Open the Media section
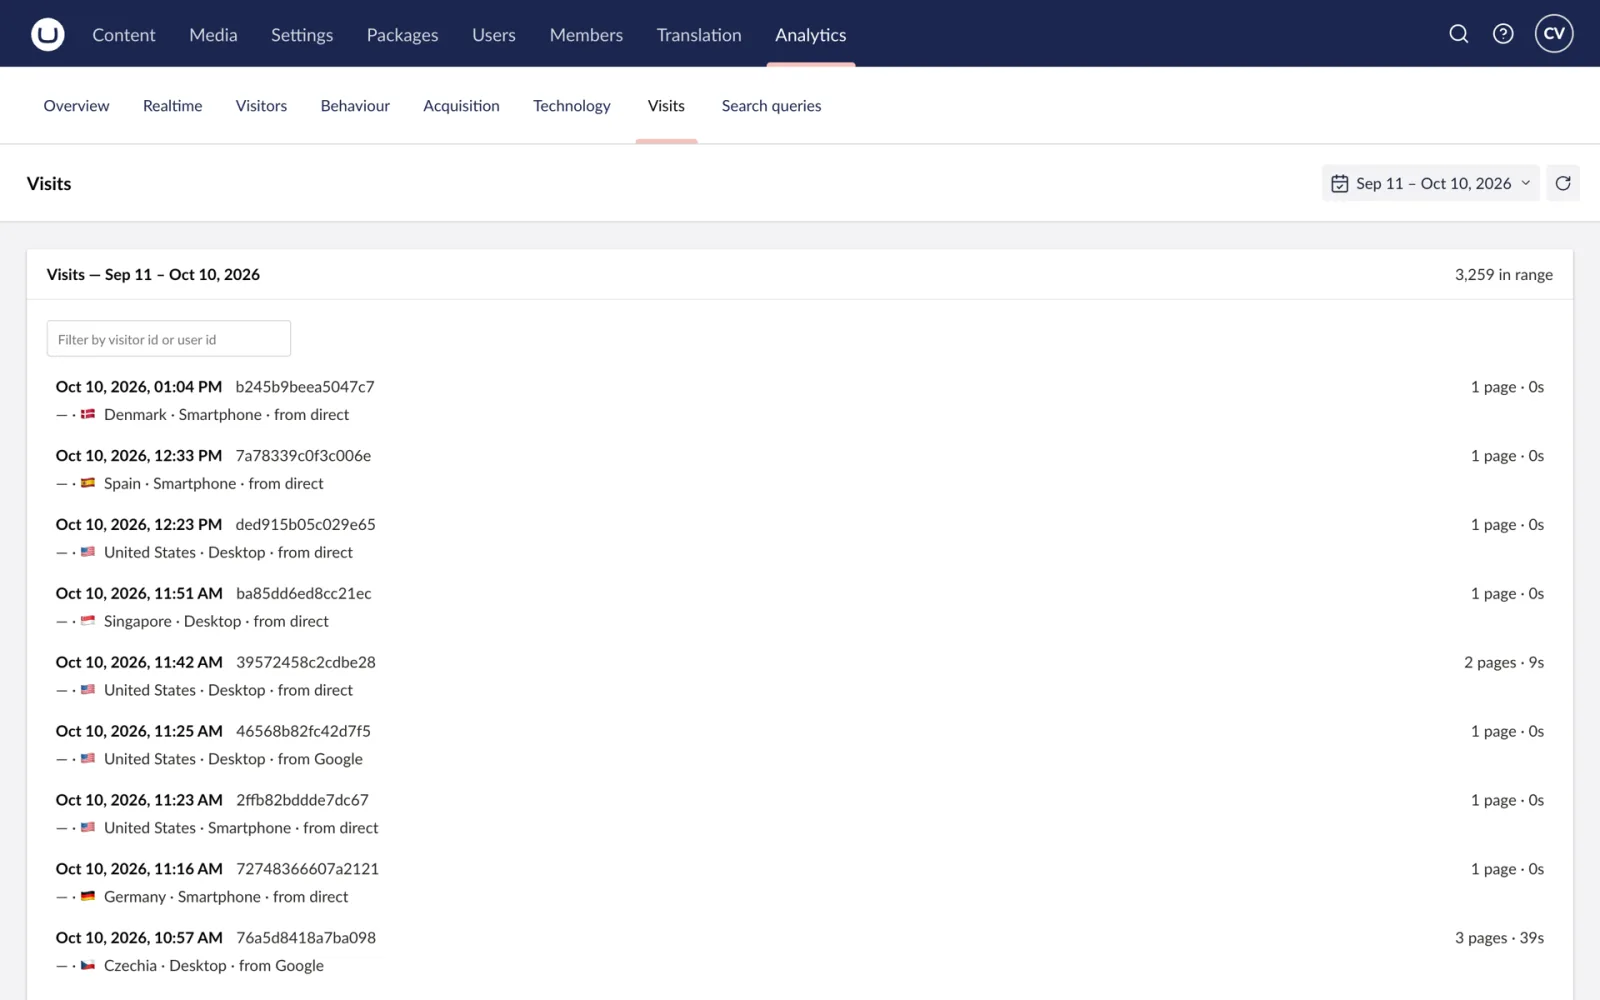The image size is (1600, 1000). [x=213, y=35]
